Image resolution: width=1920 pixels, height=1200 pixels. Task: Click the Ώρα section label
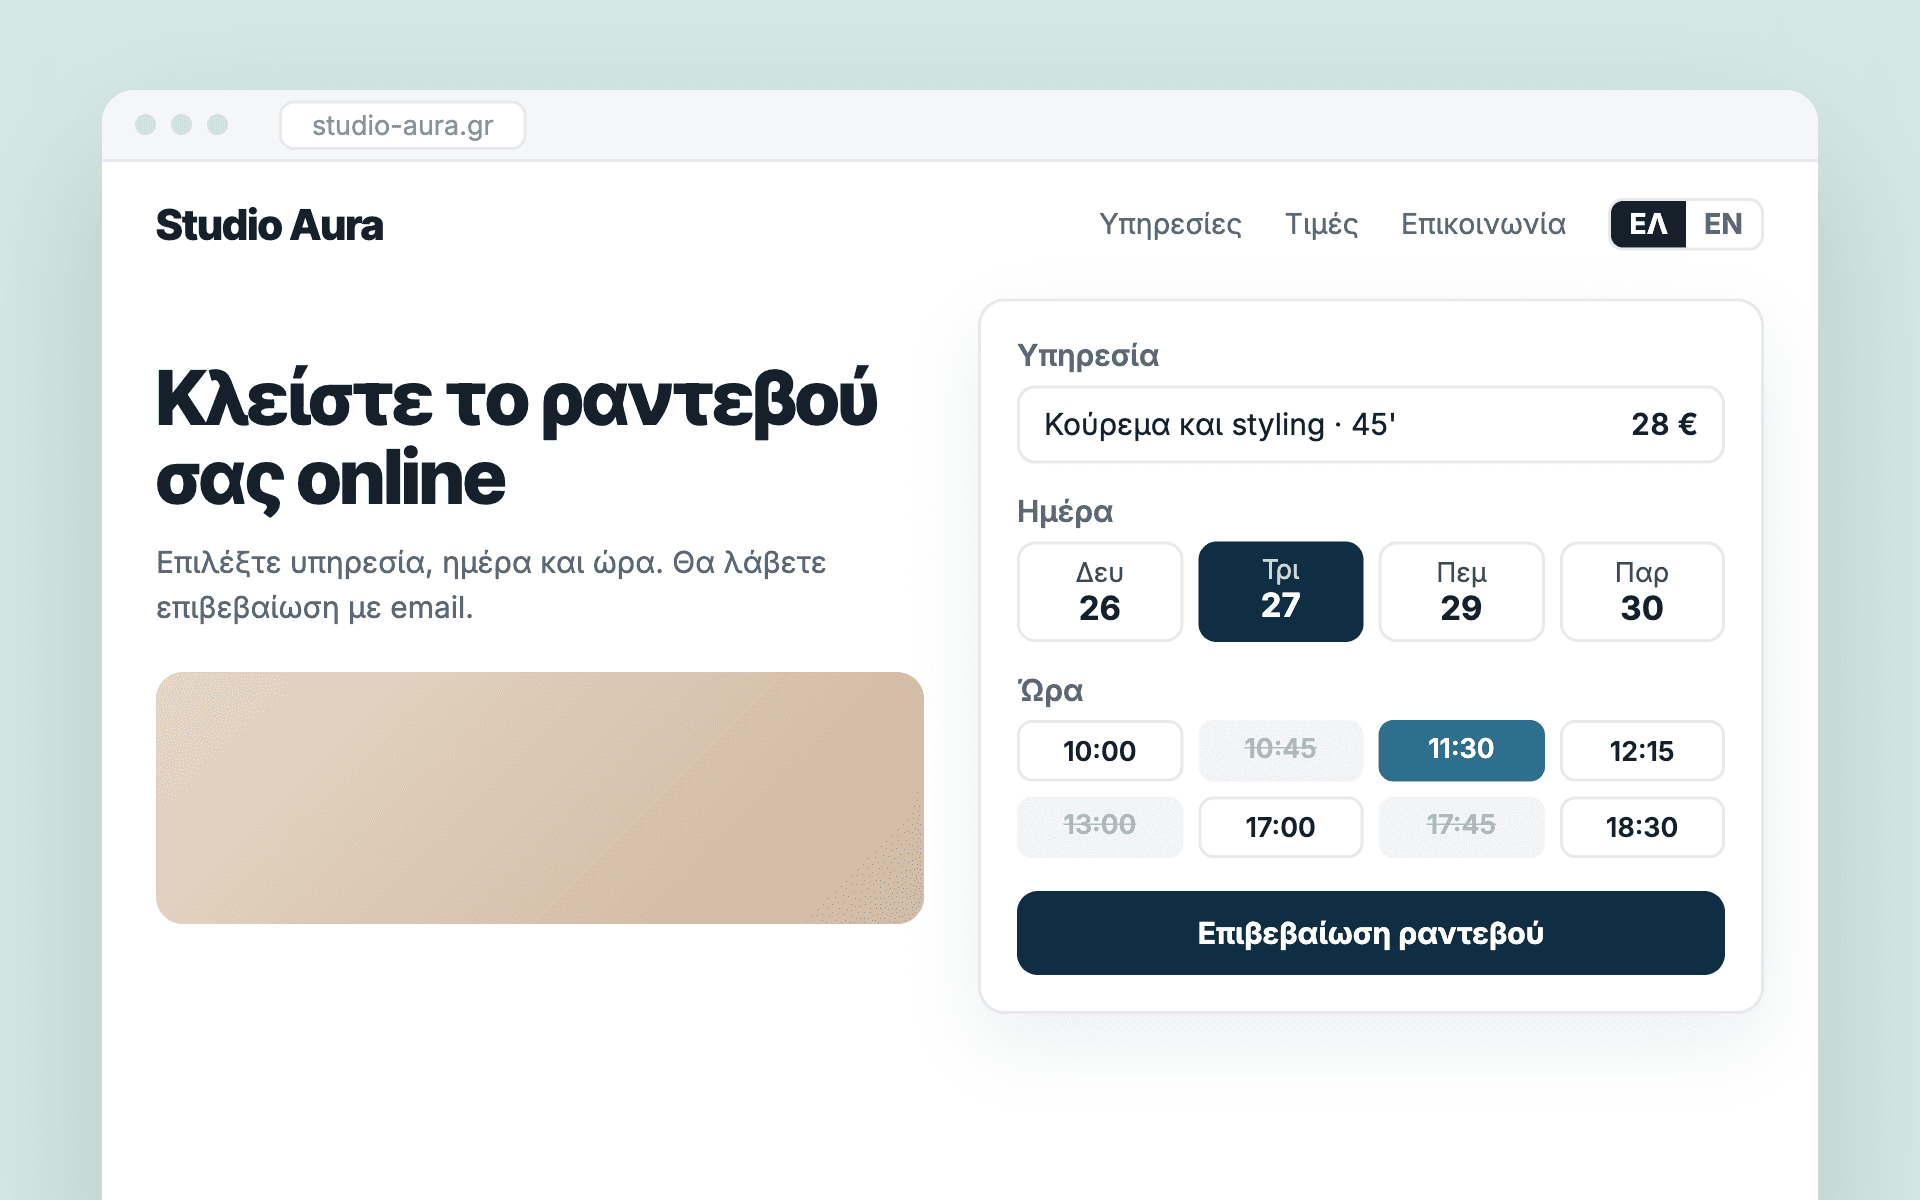point(1050,691)
